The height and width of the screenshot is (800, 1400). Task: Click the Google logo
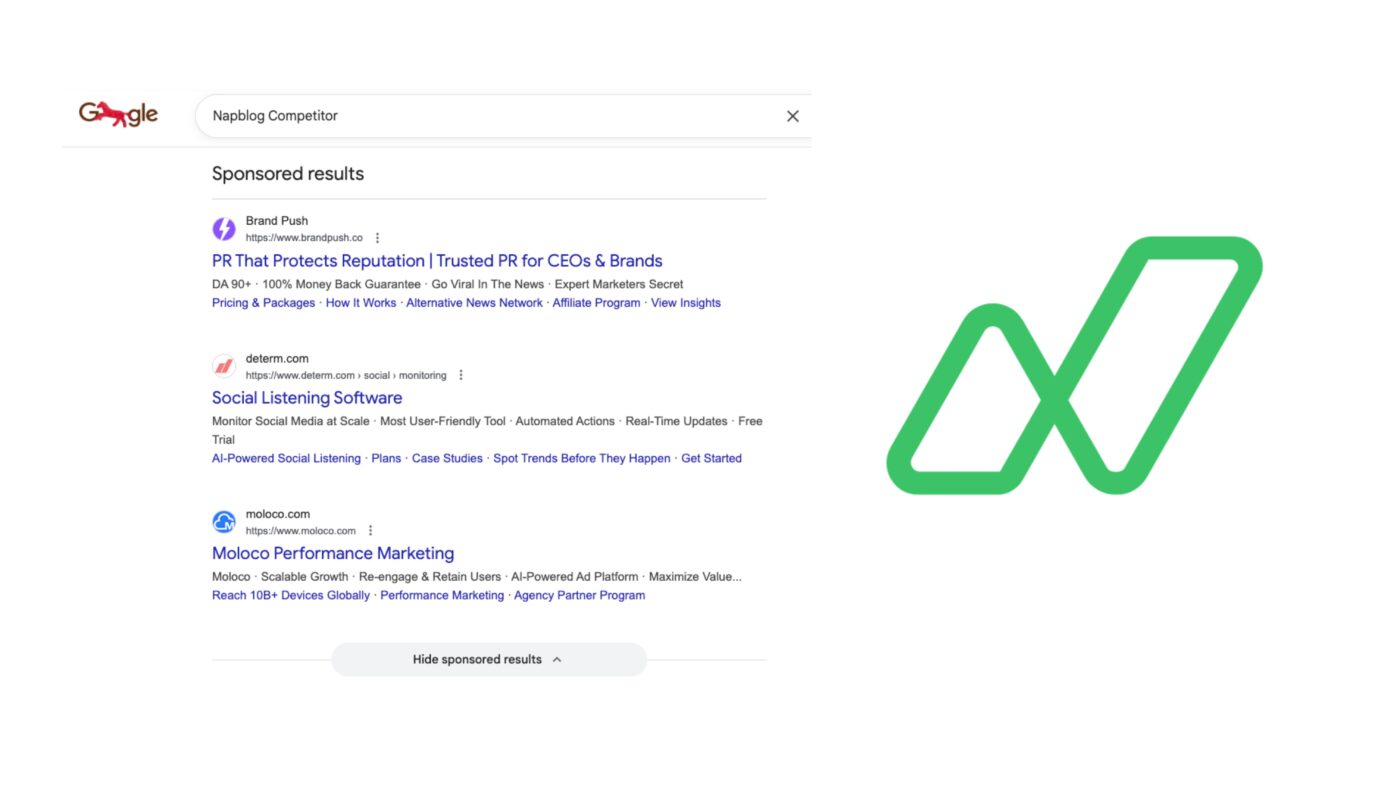tap(117, 113)
